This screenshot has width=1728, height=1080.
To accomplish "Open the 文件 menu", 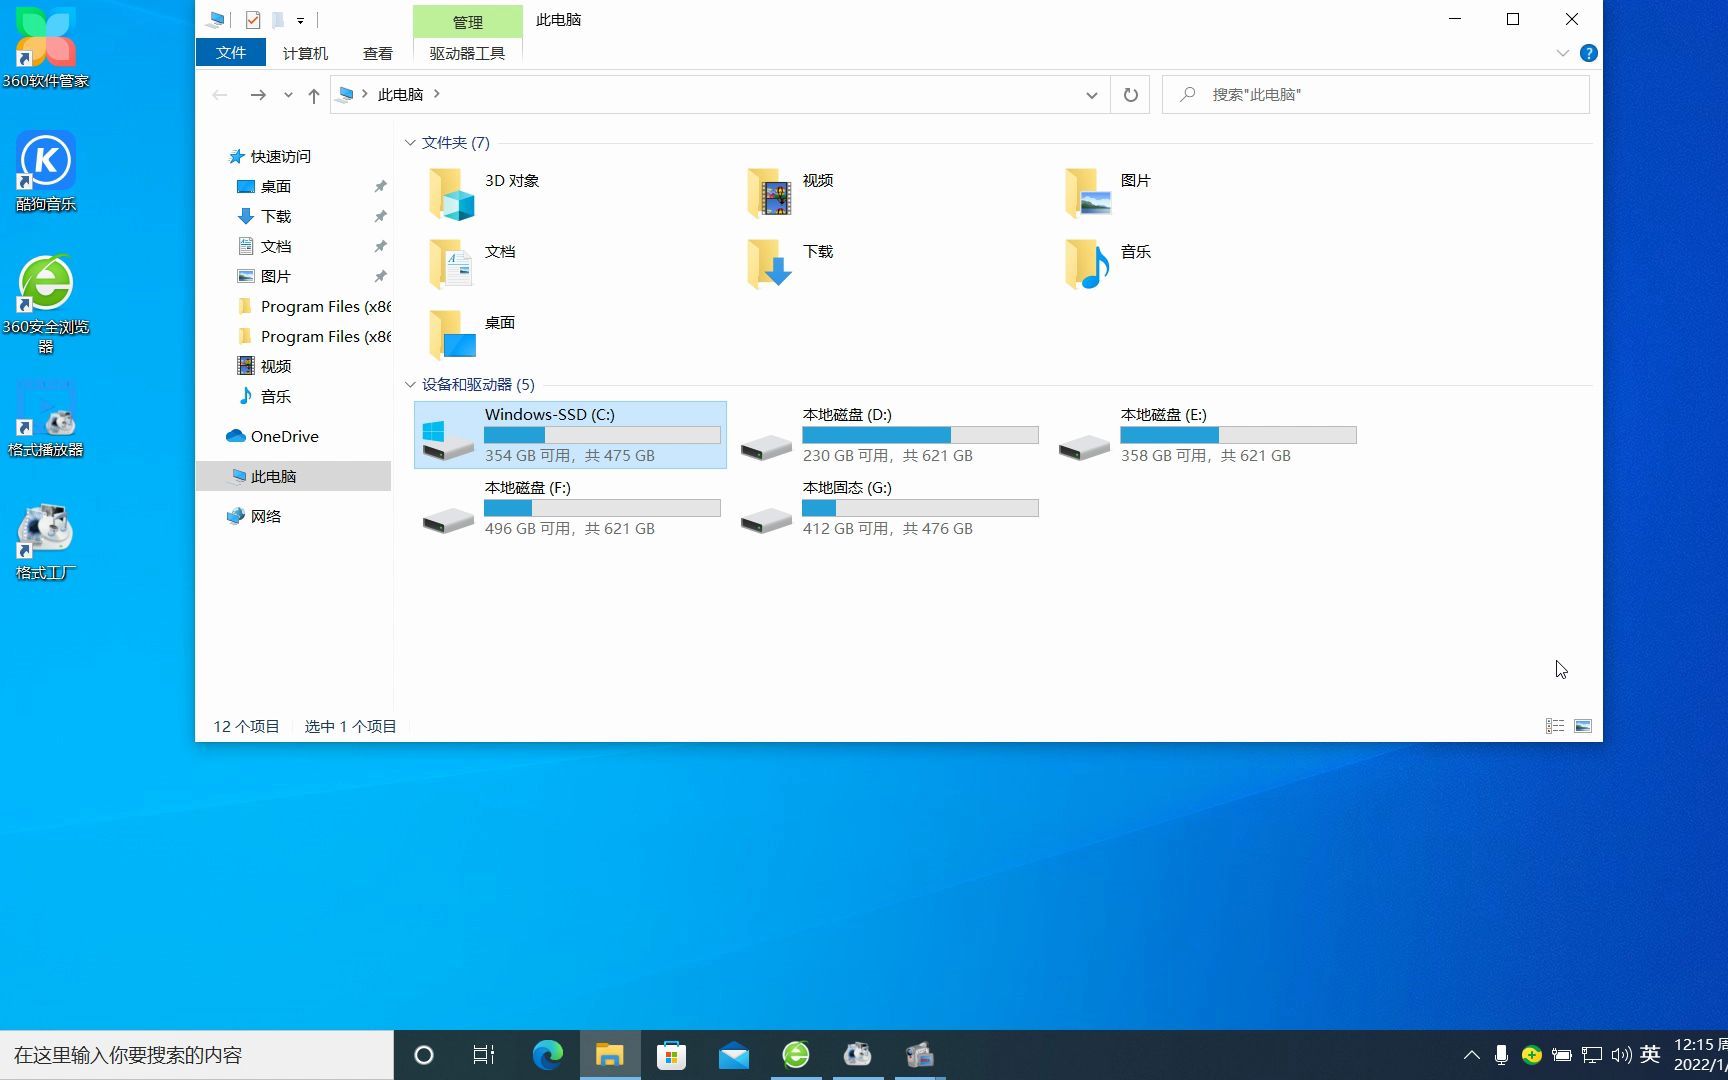I will click(x=231, y=53).
